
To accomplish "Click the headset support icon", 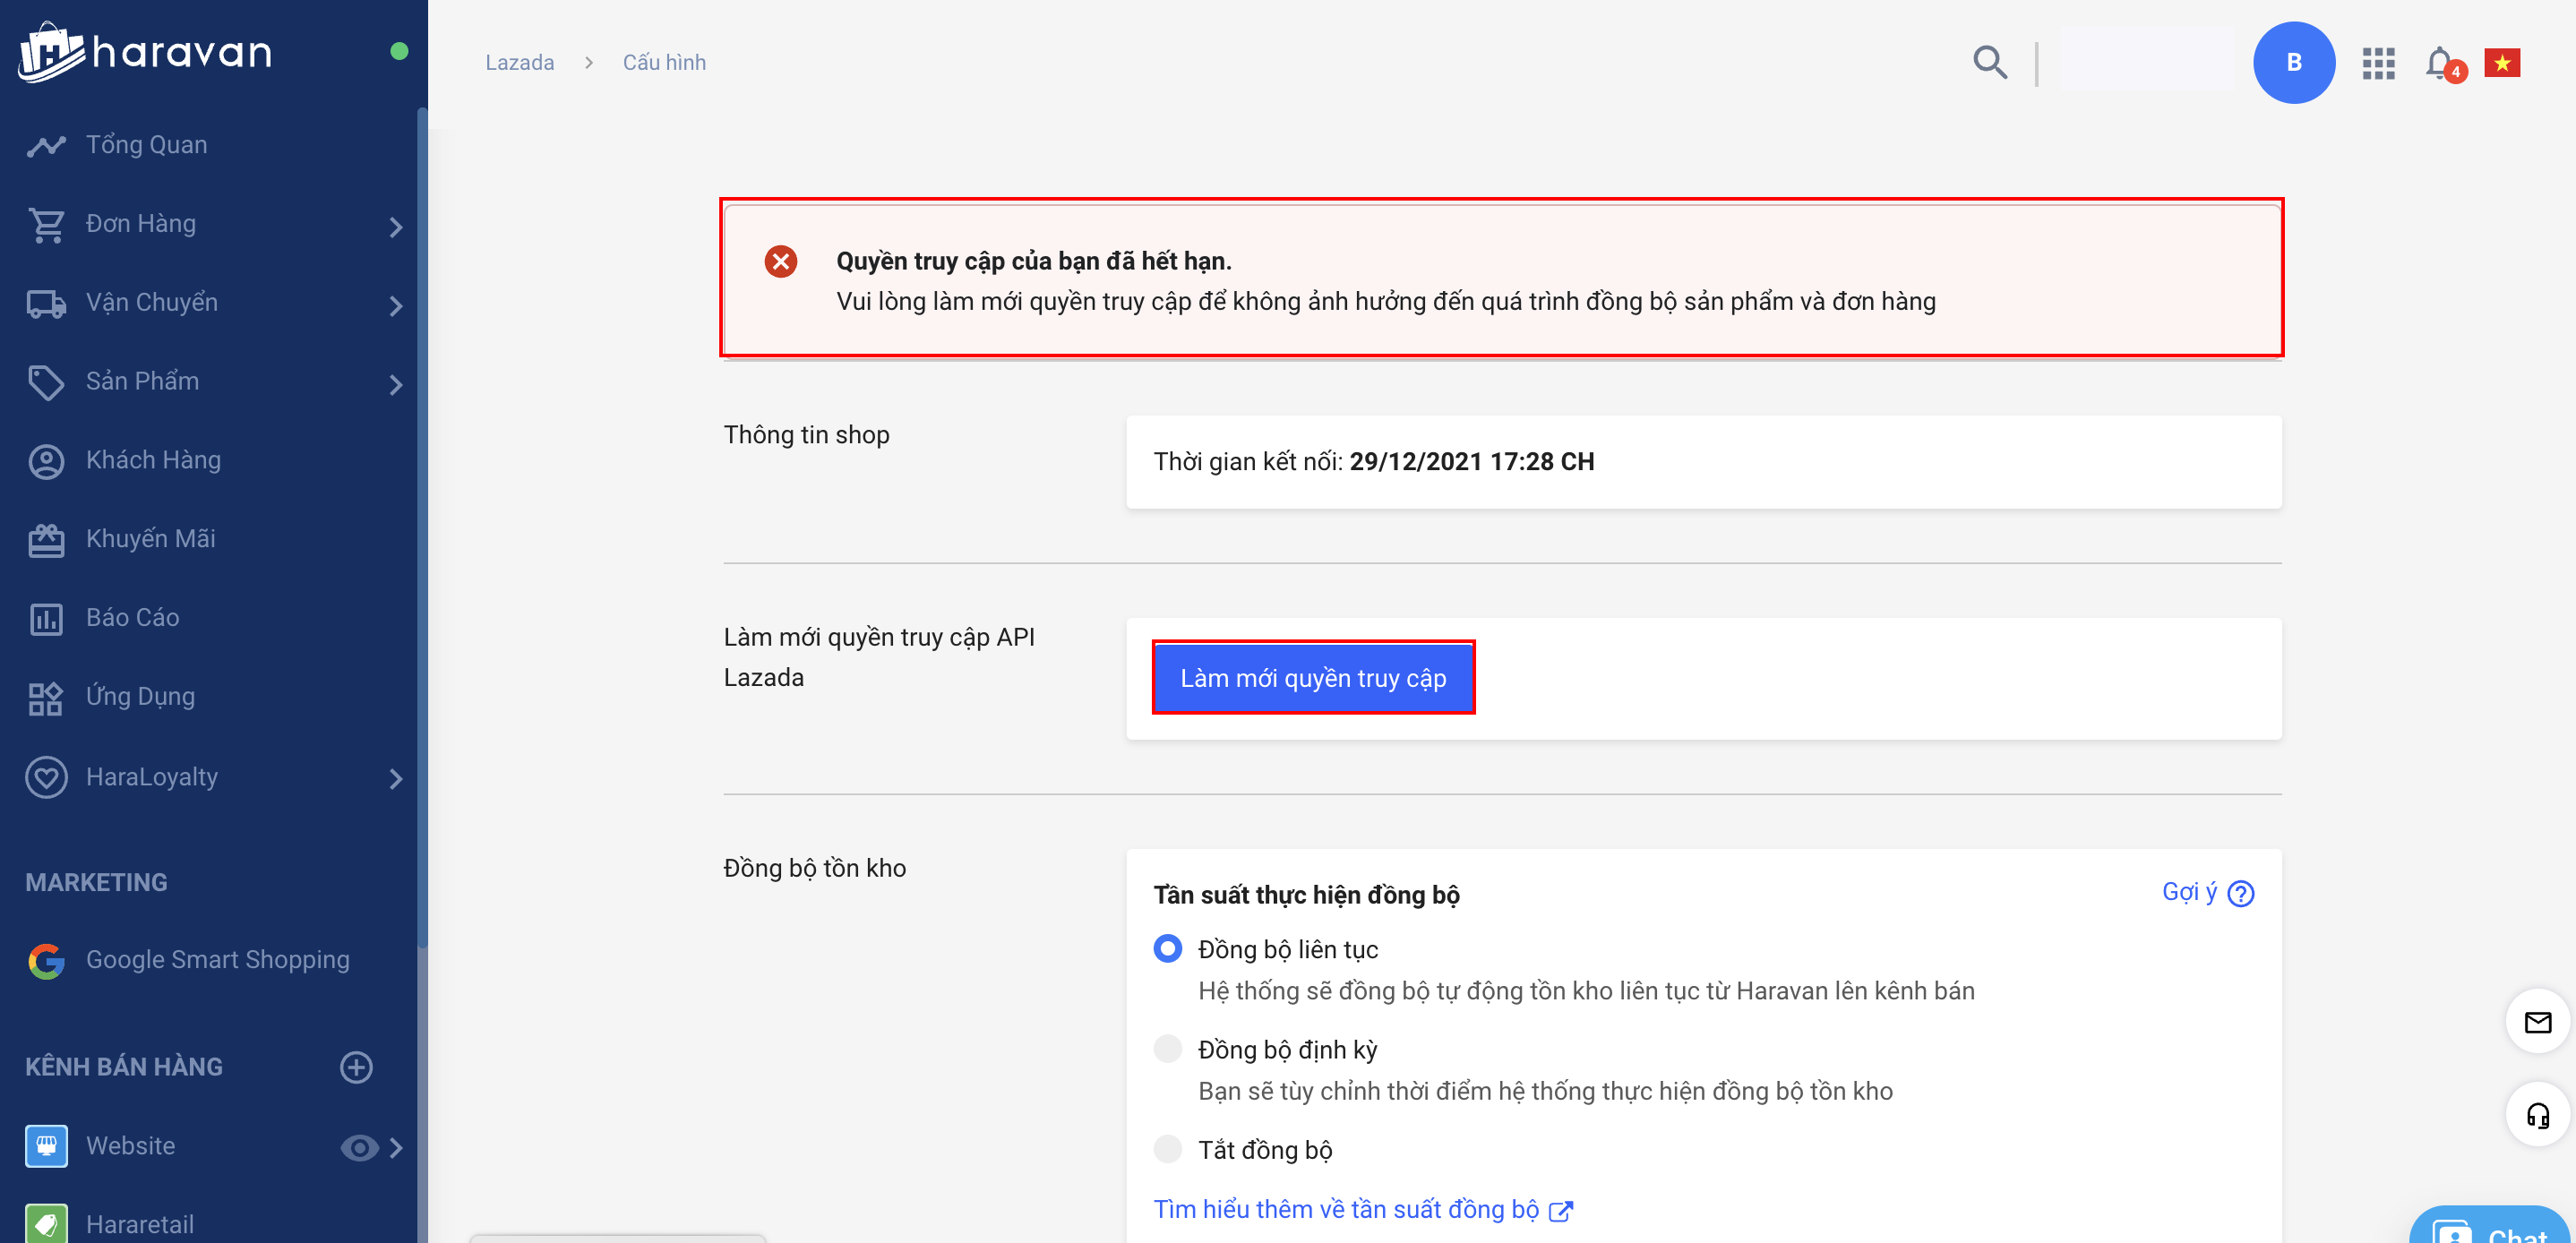I will 2537,1115.
